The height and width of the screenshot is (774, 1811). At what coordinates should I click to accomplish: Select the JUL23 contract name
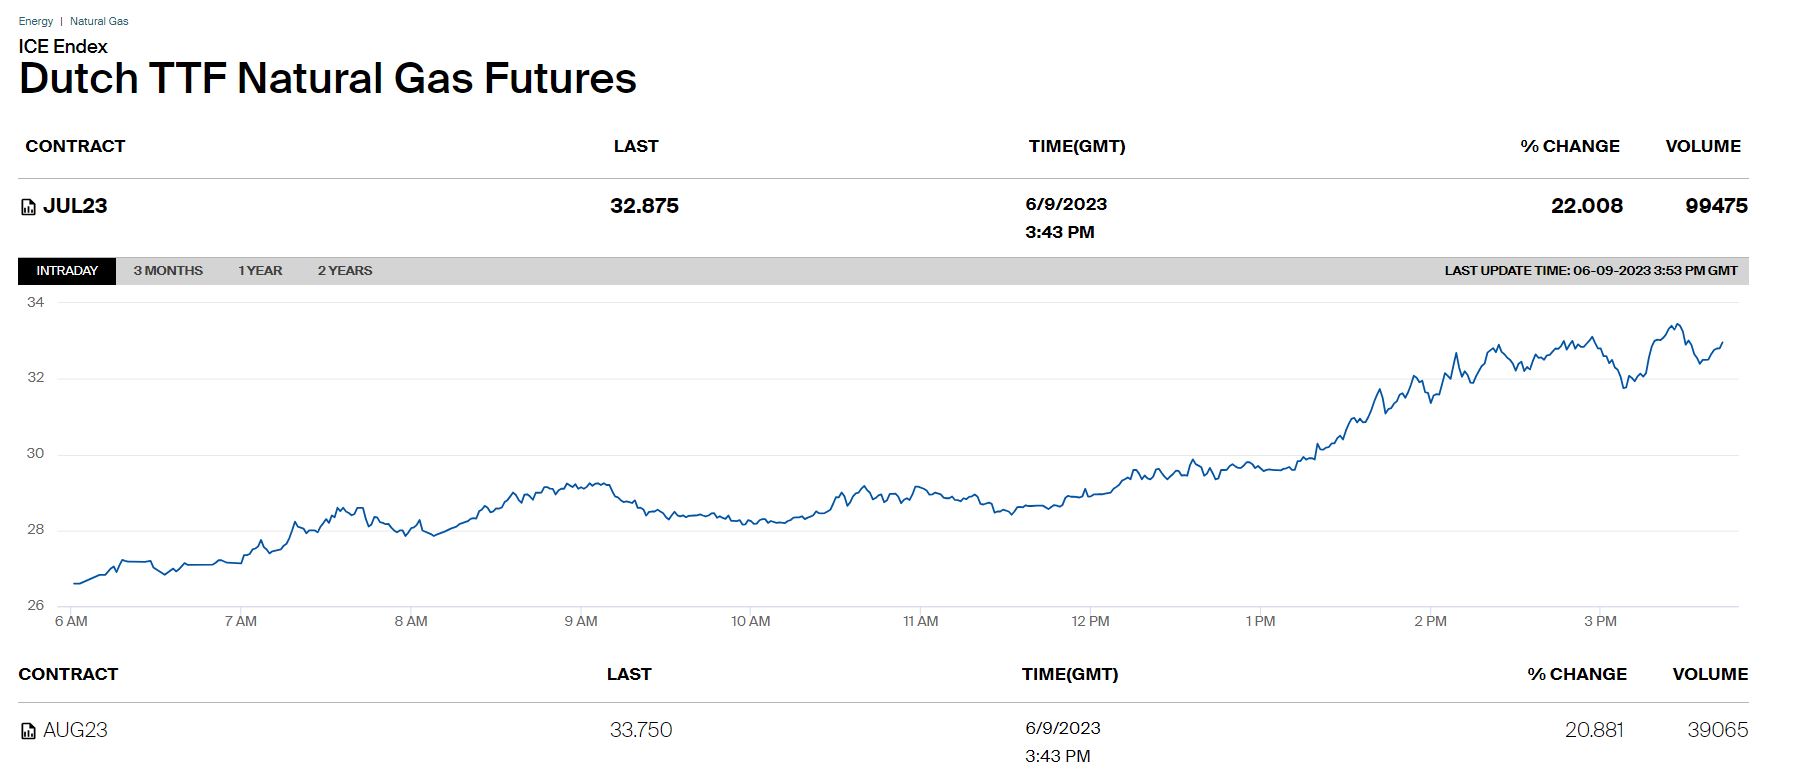pyautogui.click(x=75, y=206)
